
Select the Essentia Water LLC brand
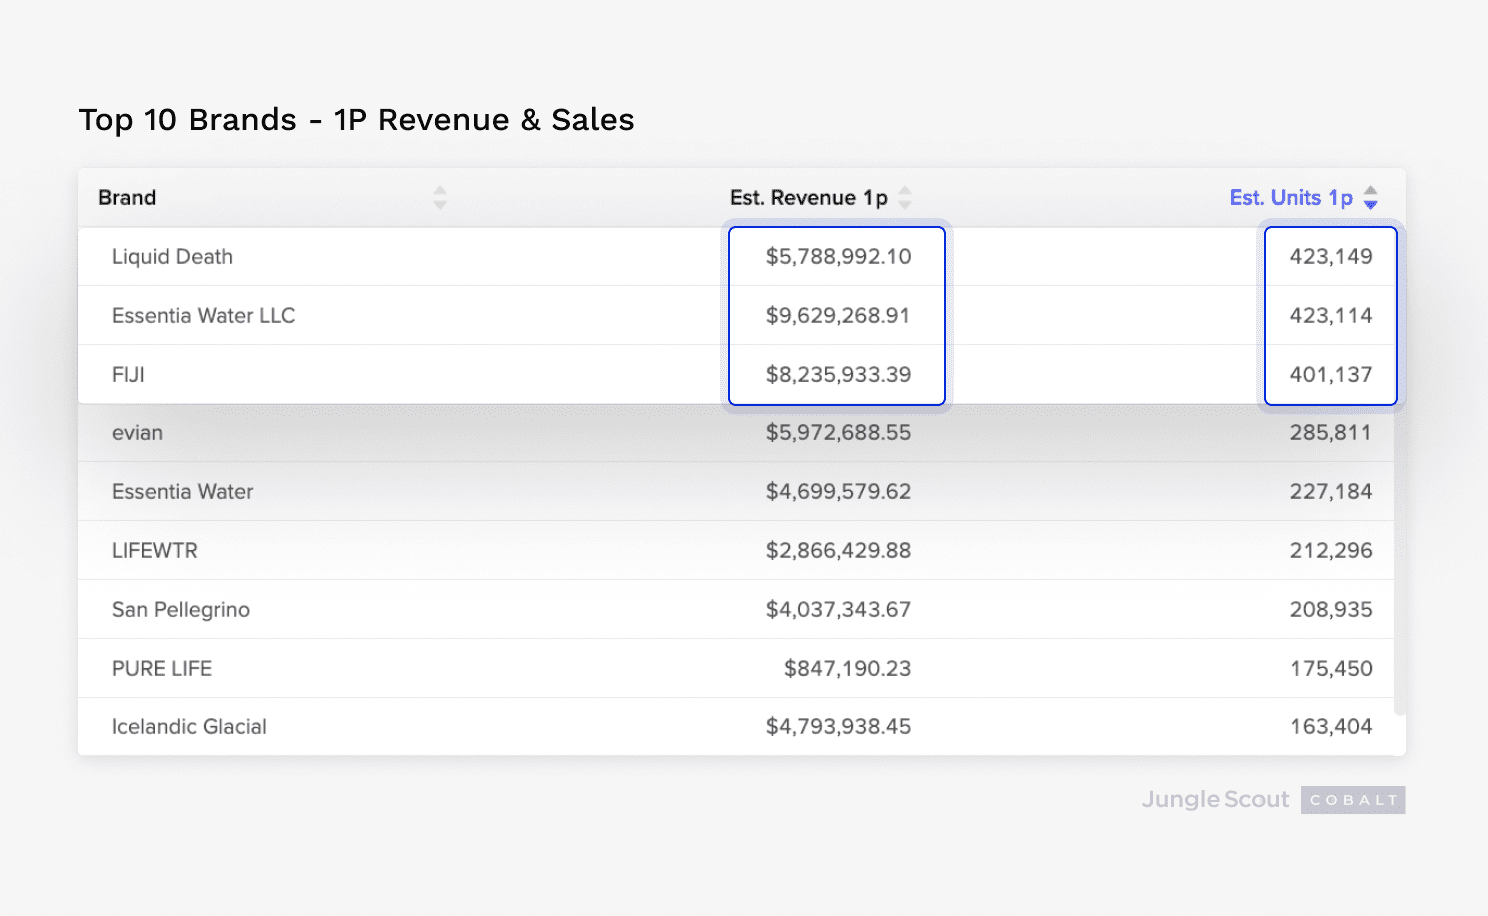[x=204, y=316]
